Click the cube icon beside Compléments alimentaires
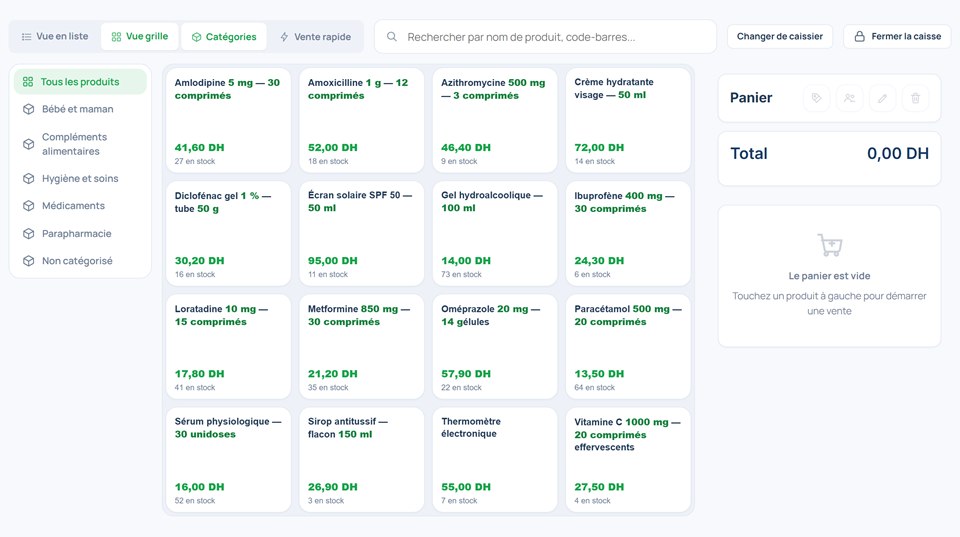This screenshot has height=537, width=960. [28, 144]
